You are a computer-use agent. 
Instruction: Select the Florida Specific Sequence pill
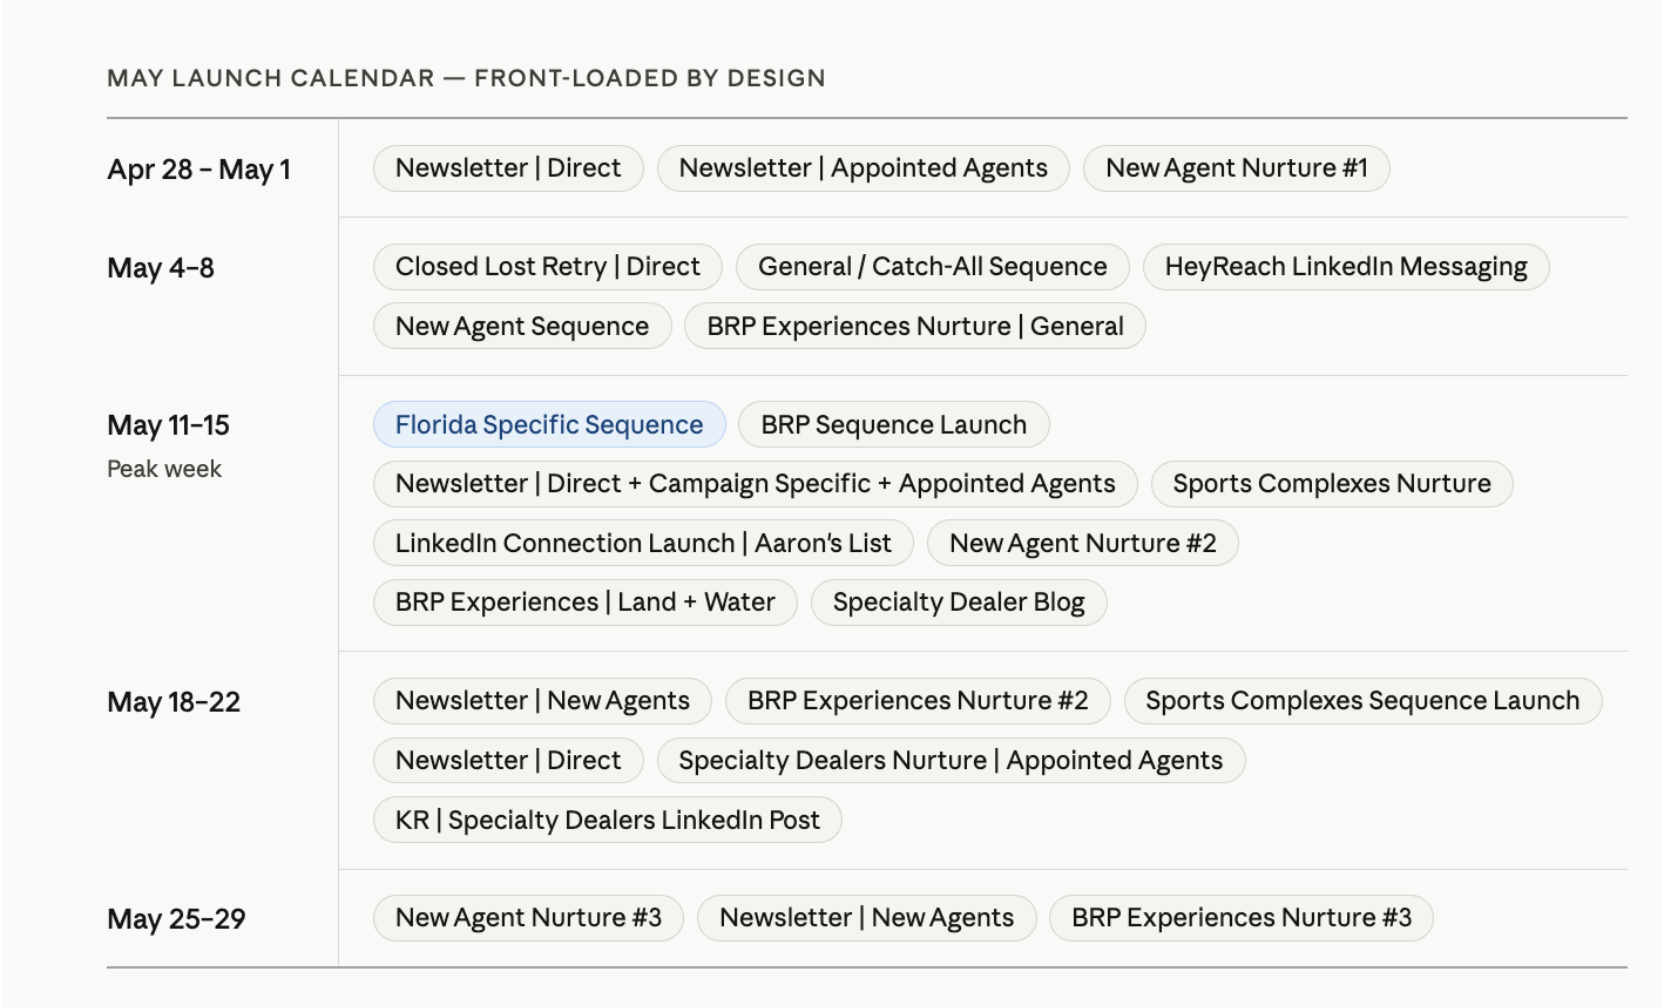click(549, 425)
